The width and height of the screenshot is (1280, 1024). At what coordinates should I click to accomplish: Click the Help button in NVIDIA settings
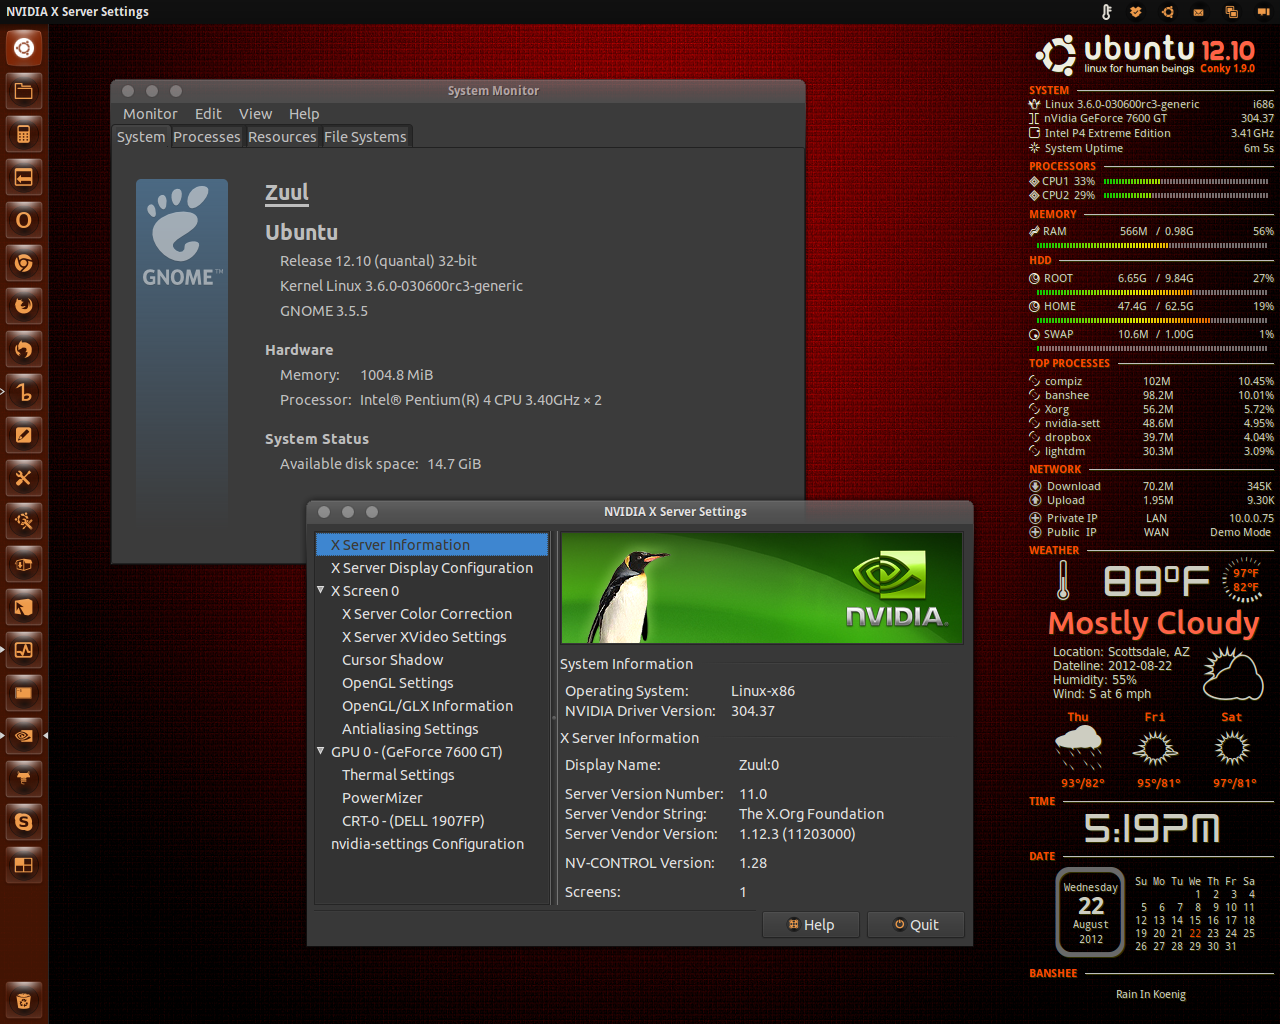pos(811,925)
